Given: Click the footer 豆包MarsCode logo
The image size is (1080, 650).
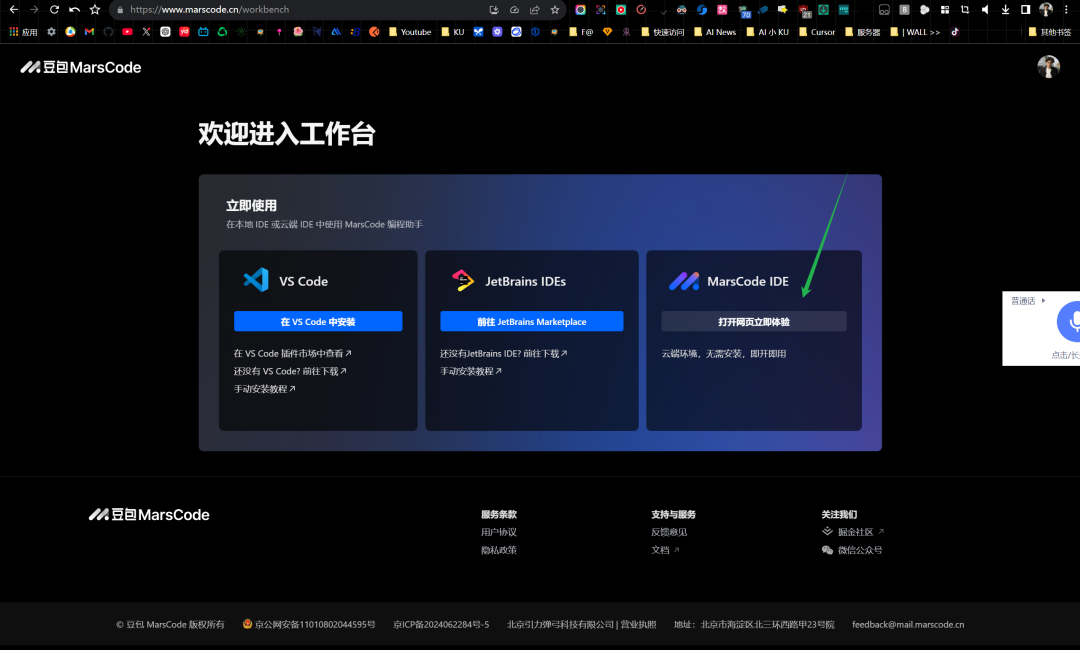Looking at the screenshot, I should coord(149,514).
